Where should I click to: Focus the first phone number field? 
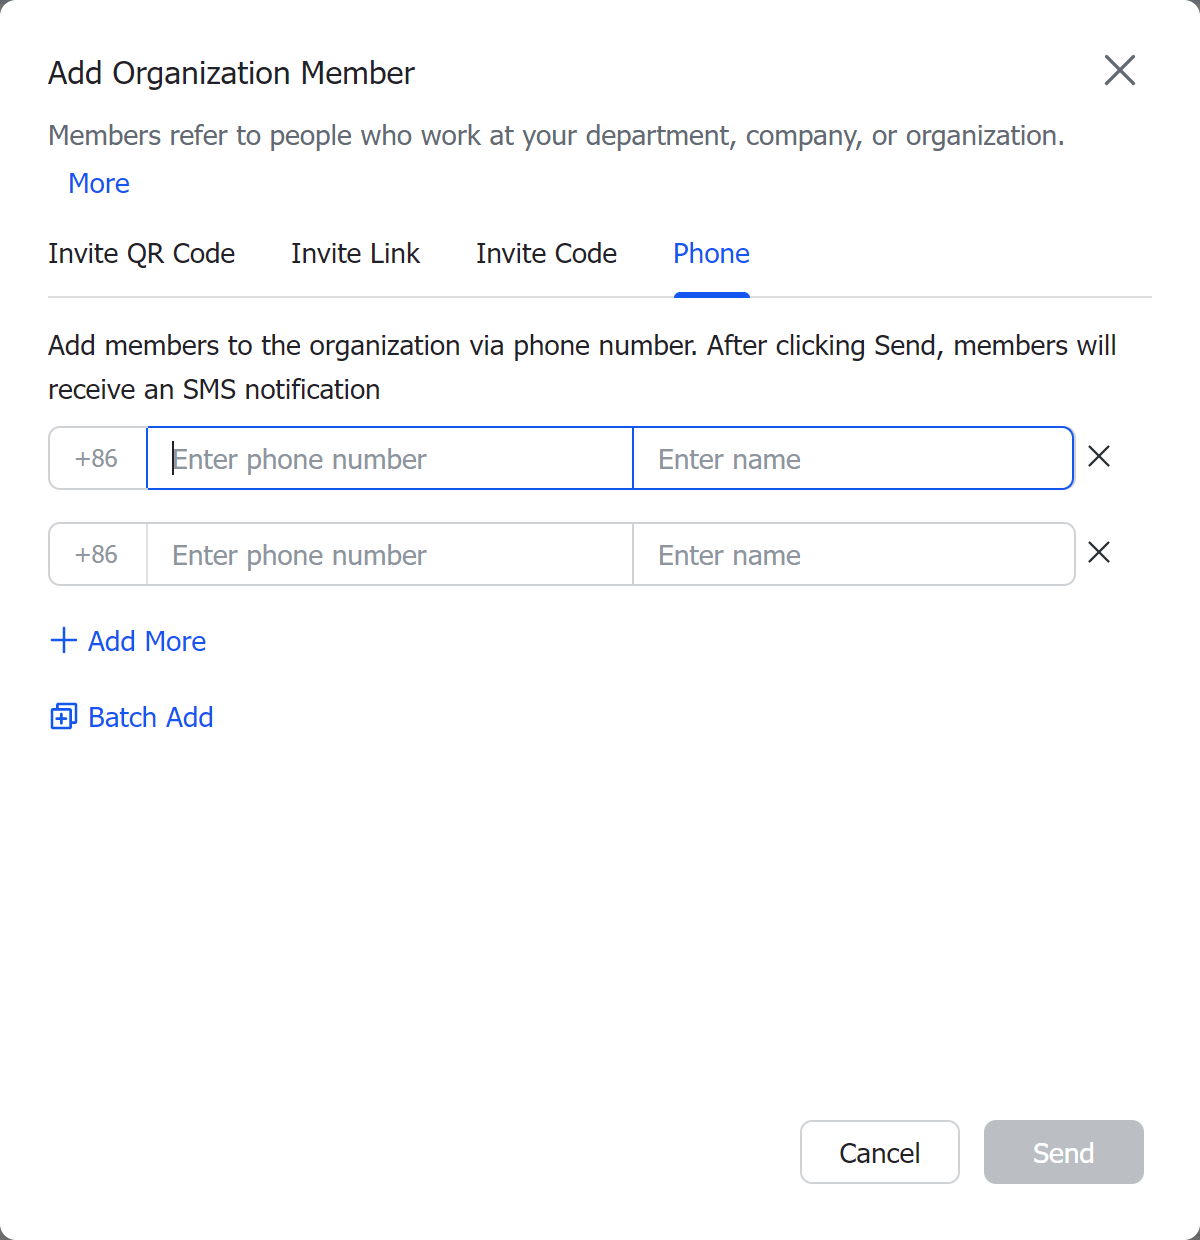coord(390,458)
